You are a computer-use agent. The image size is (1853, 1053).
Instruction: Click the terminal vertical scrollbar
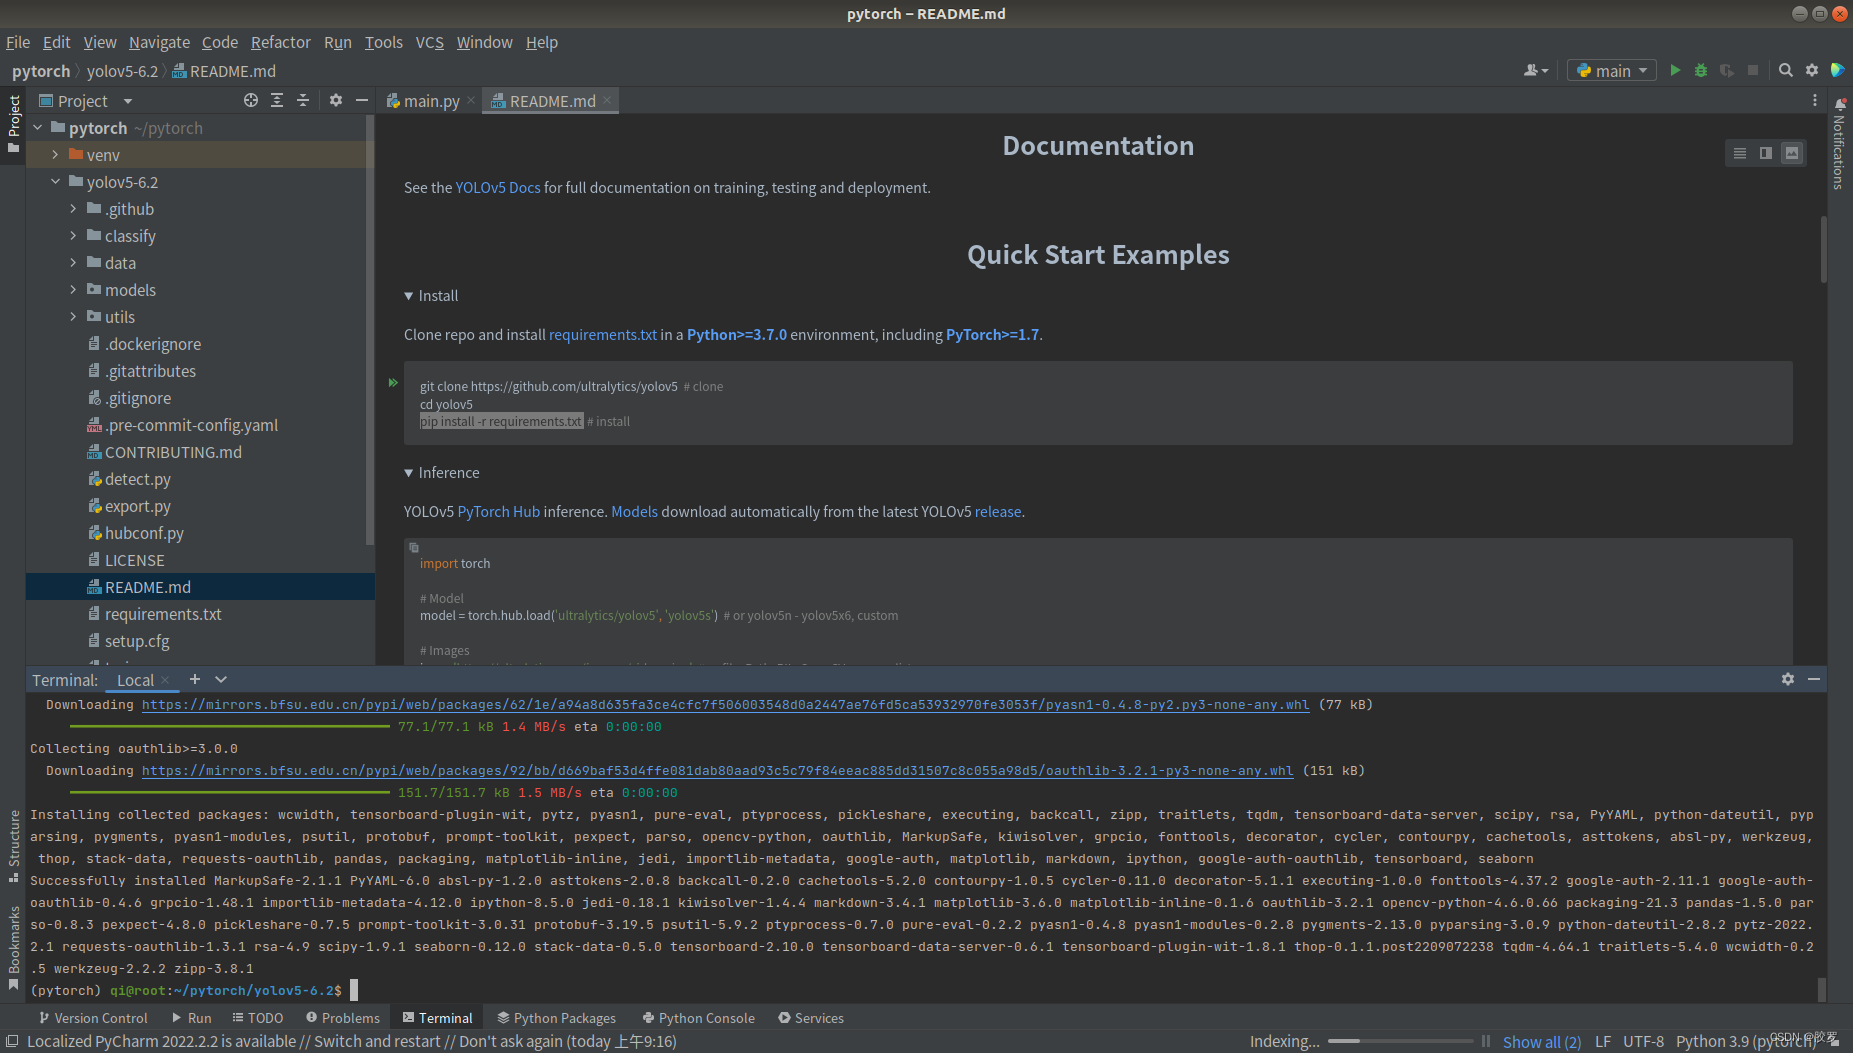pyautogui.click(x=1821, y=988)
